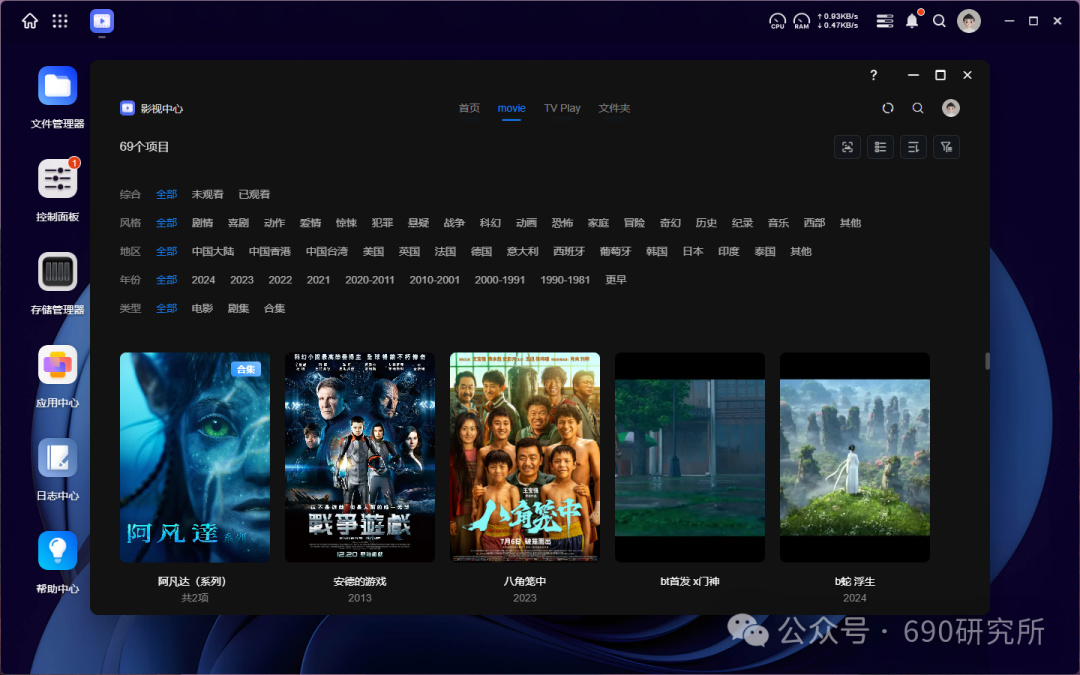Screen dimensions: 1080x675
Task: Open the Control Panel desktop icon
Action: pos(57,179)
